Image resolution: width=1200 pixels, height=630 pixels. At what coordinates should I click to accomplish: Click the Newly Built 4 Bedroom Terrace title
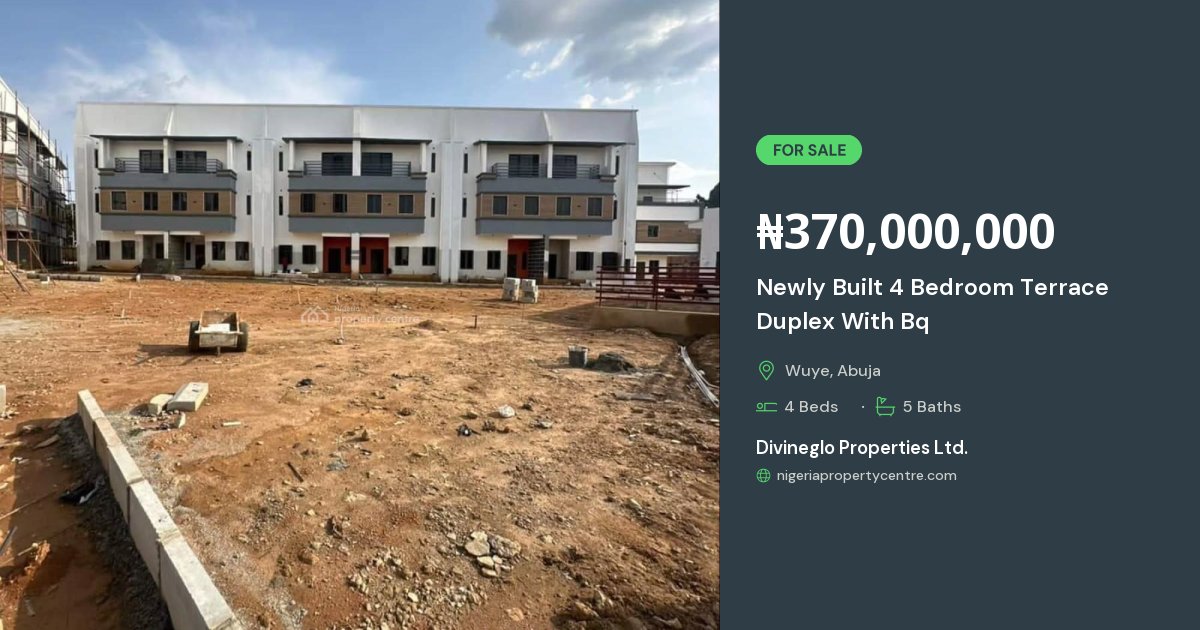coord(932,288)
